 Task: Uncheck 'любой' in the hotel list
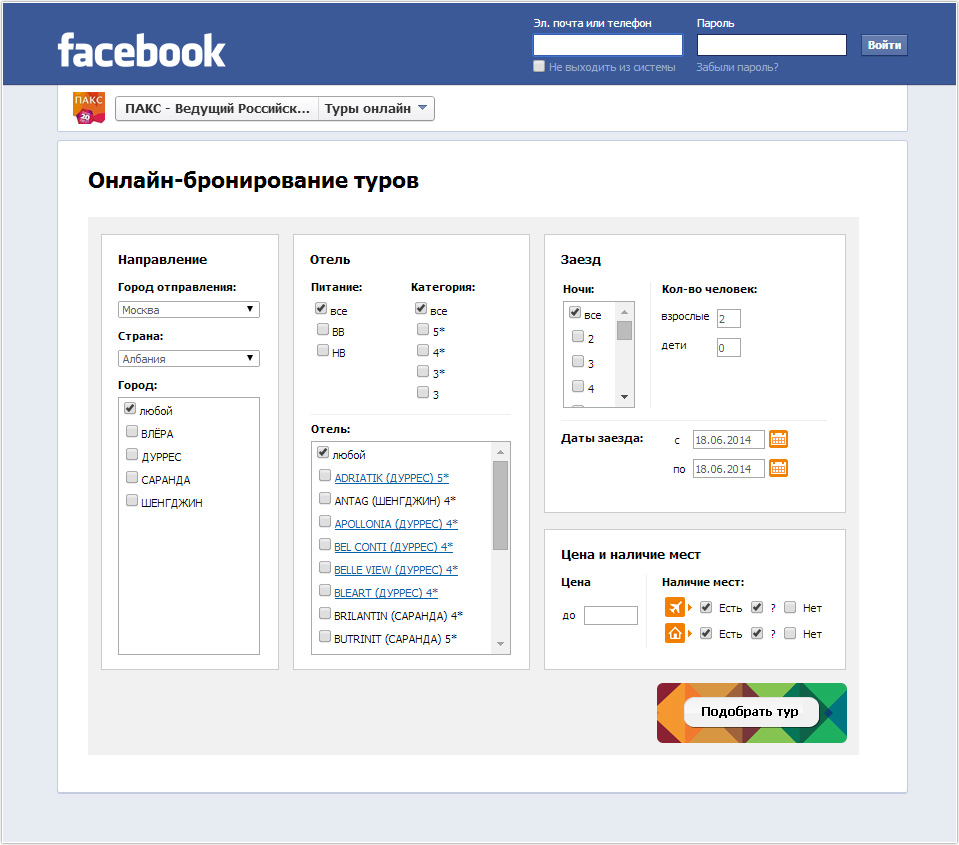click(x=323, y=452)
